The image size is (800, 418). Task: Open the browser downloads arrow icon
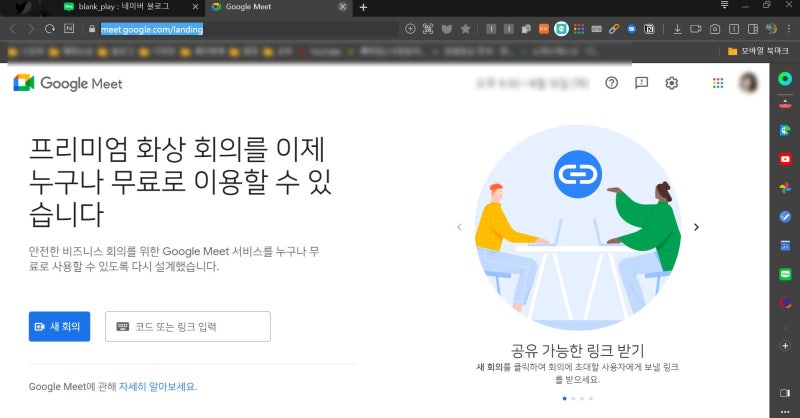pos(678,29)
